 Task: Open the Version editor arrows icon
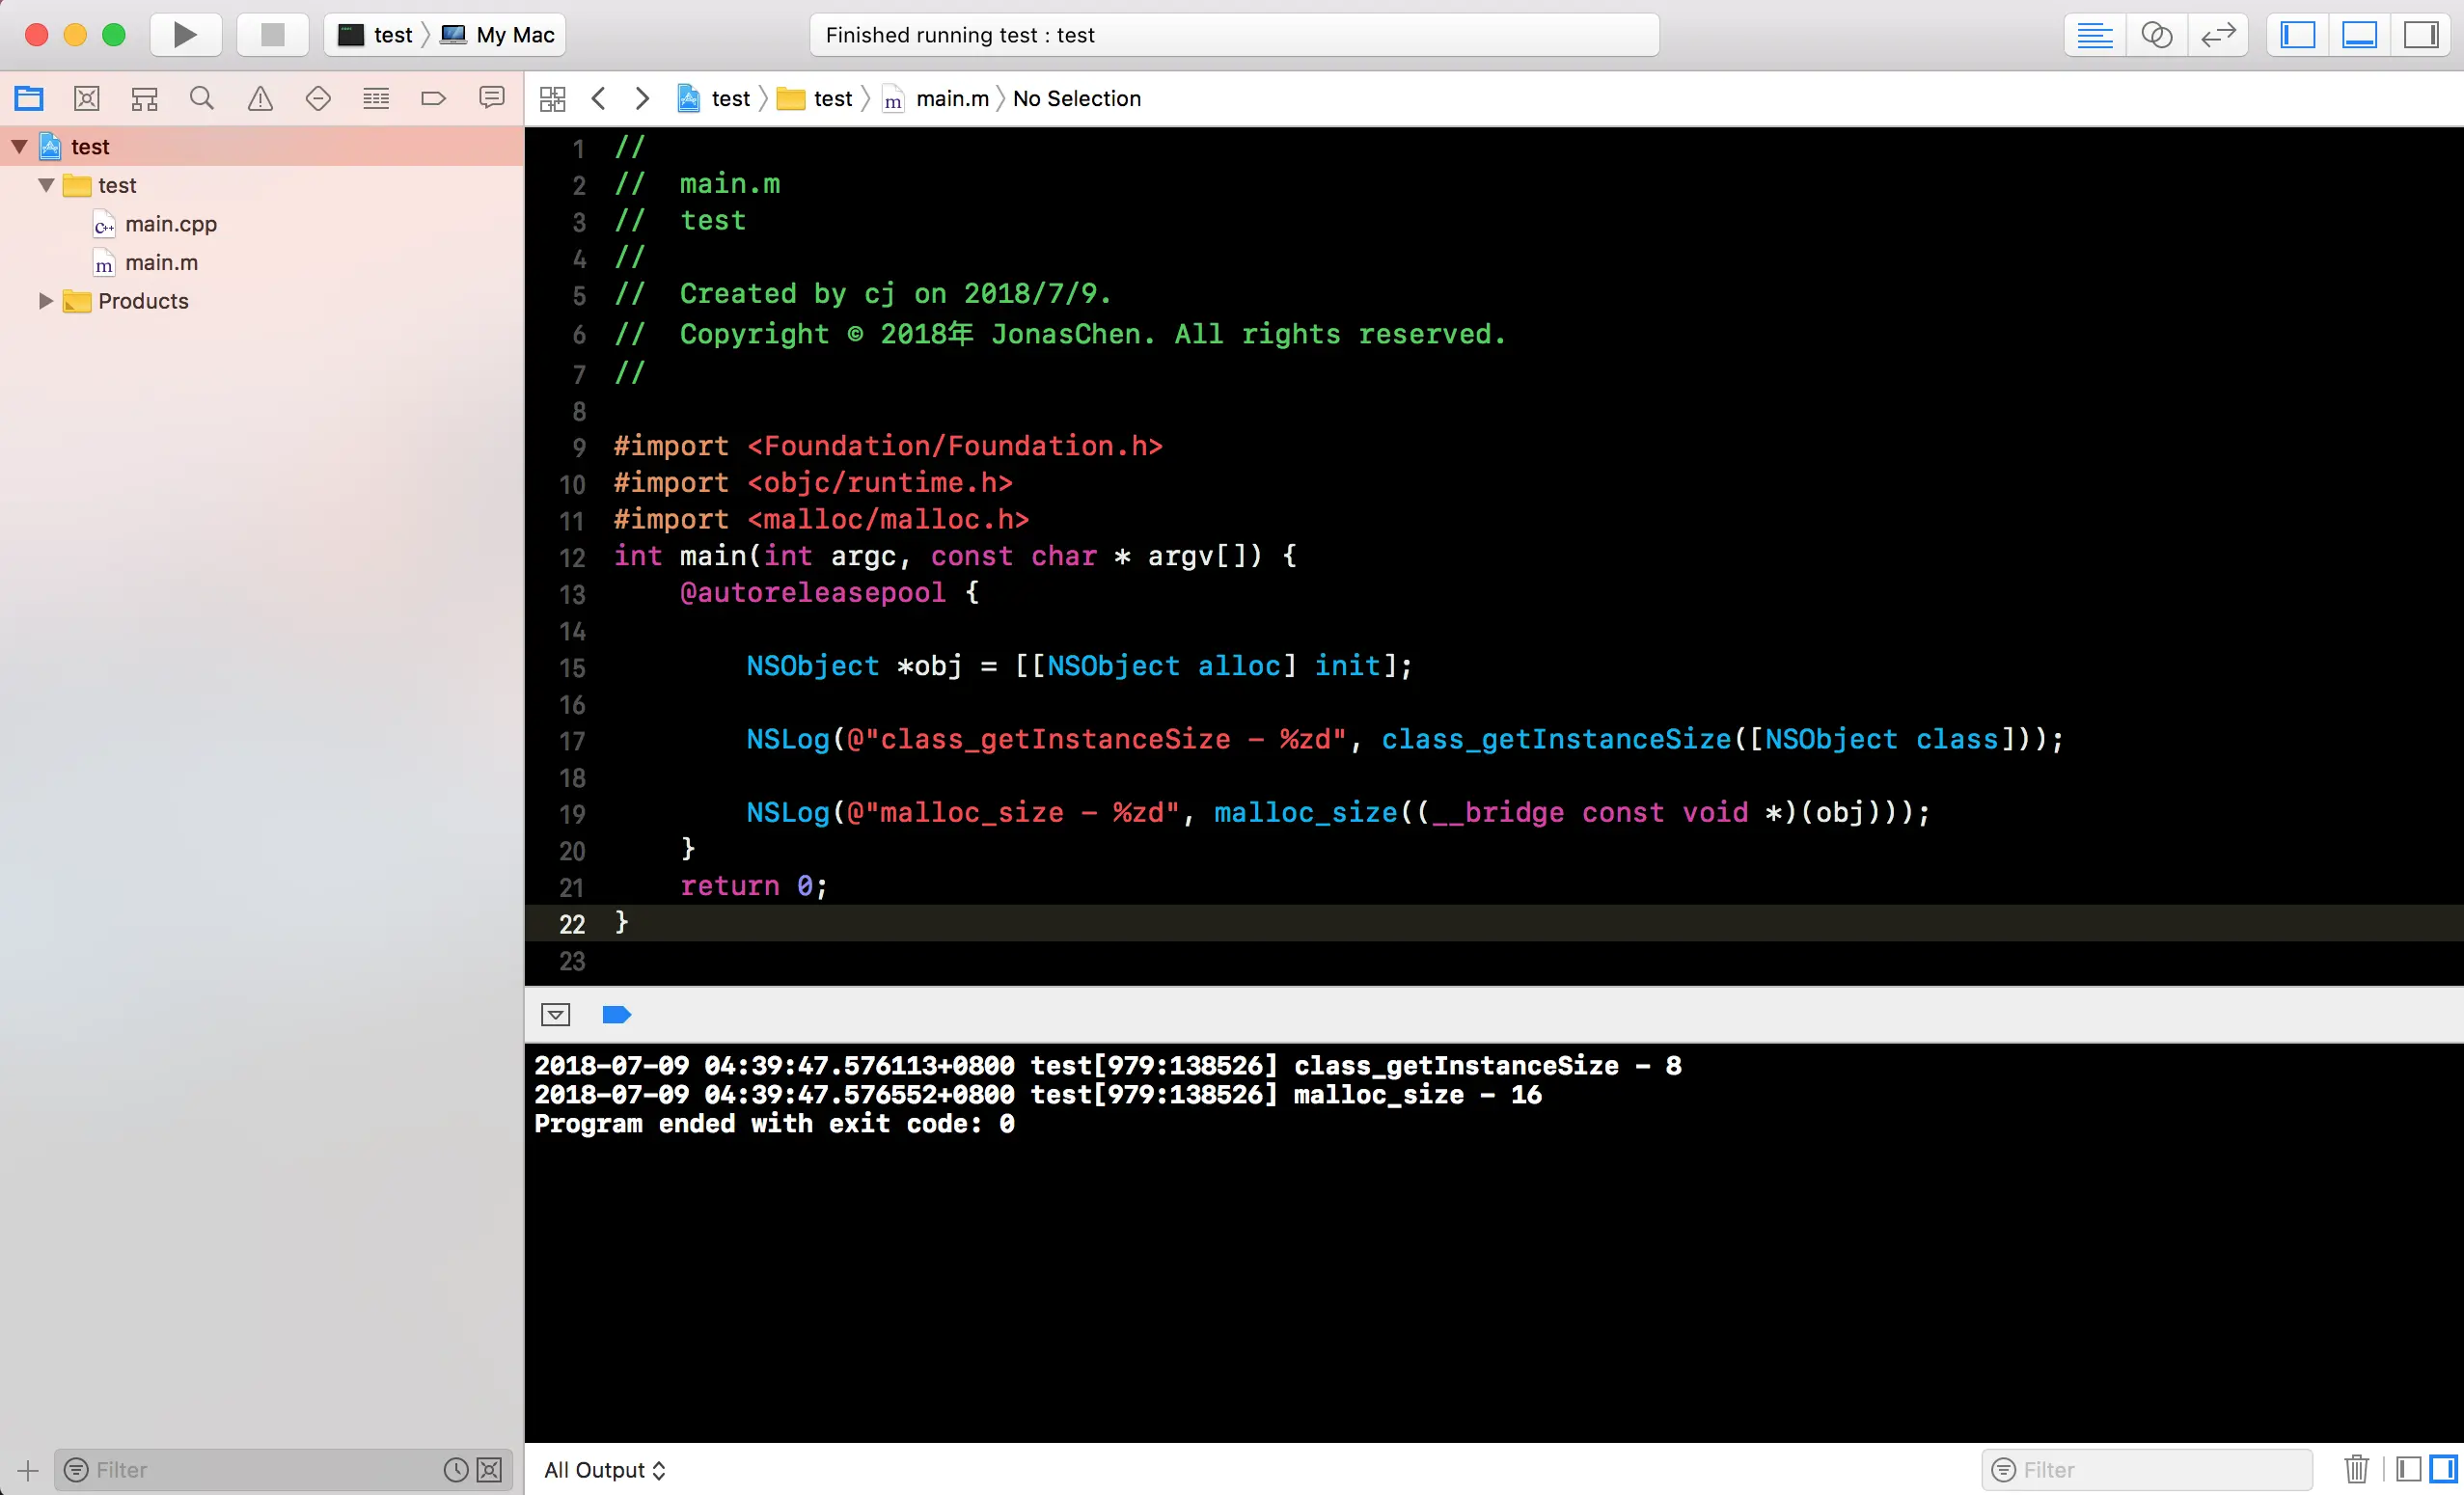[2218, 35]
